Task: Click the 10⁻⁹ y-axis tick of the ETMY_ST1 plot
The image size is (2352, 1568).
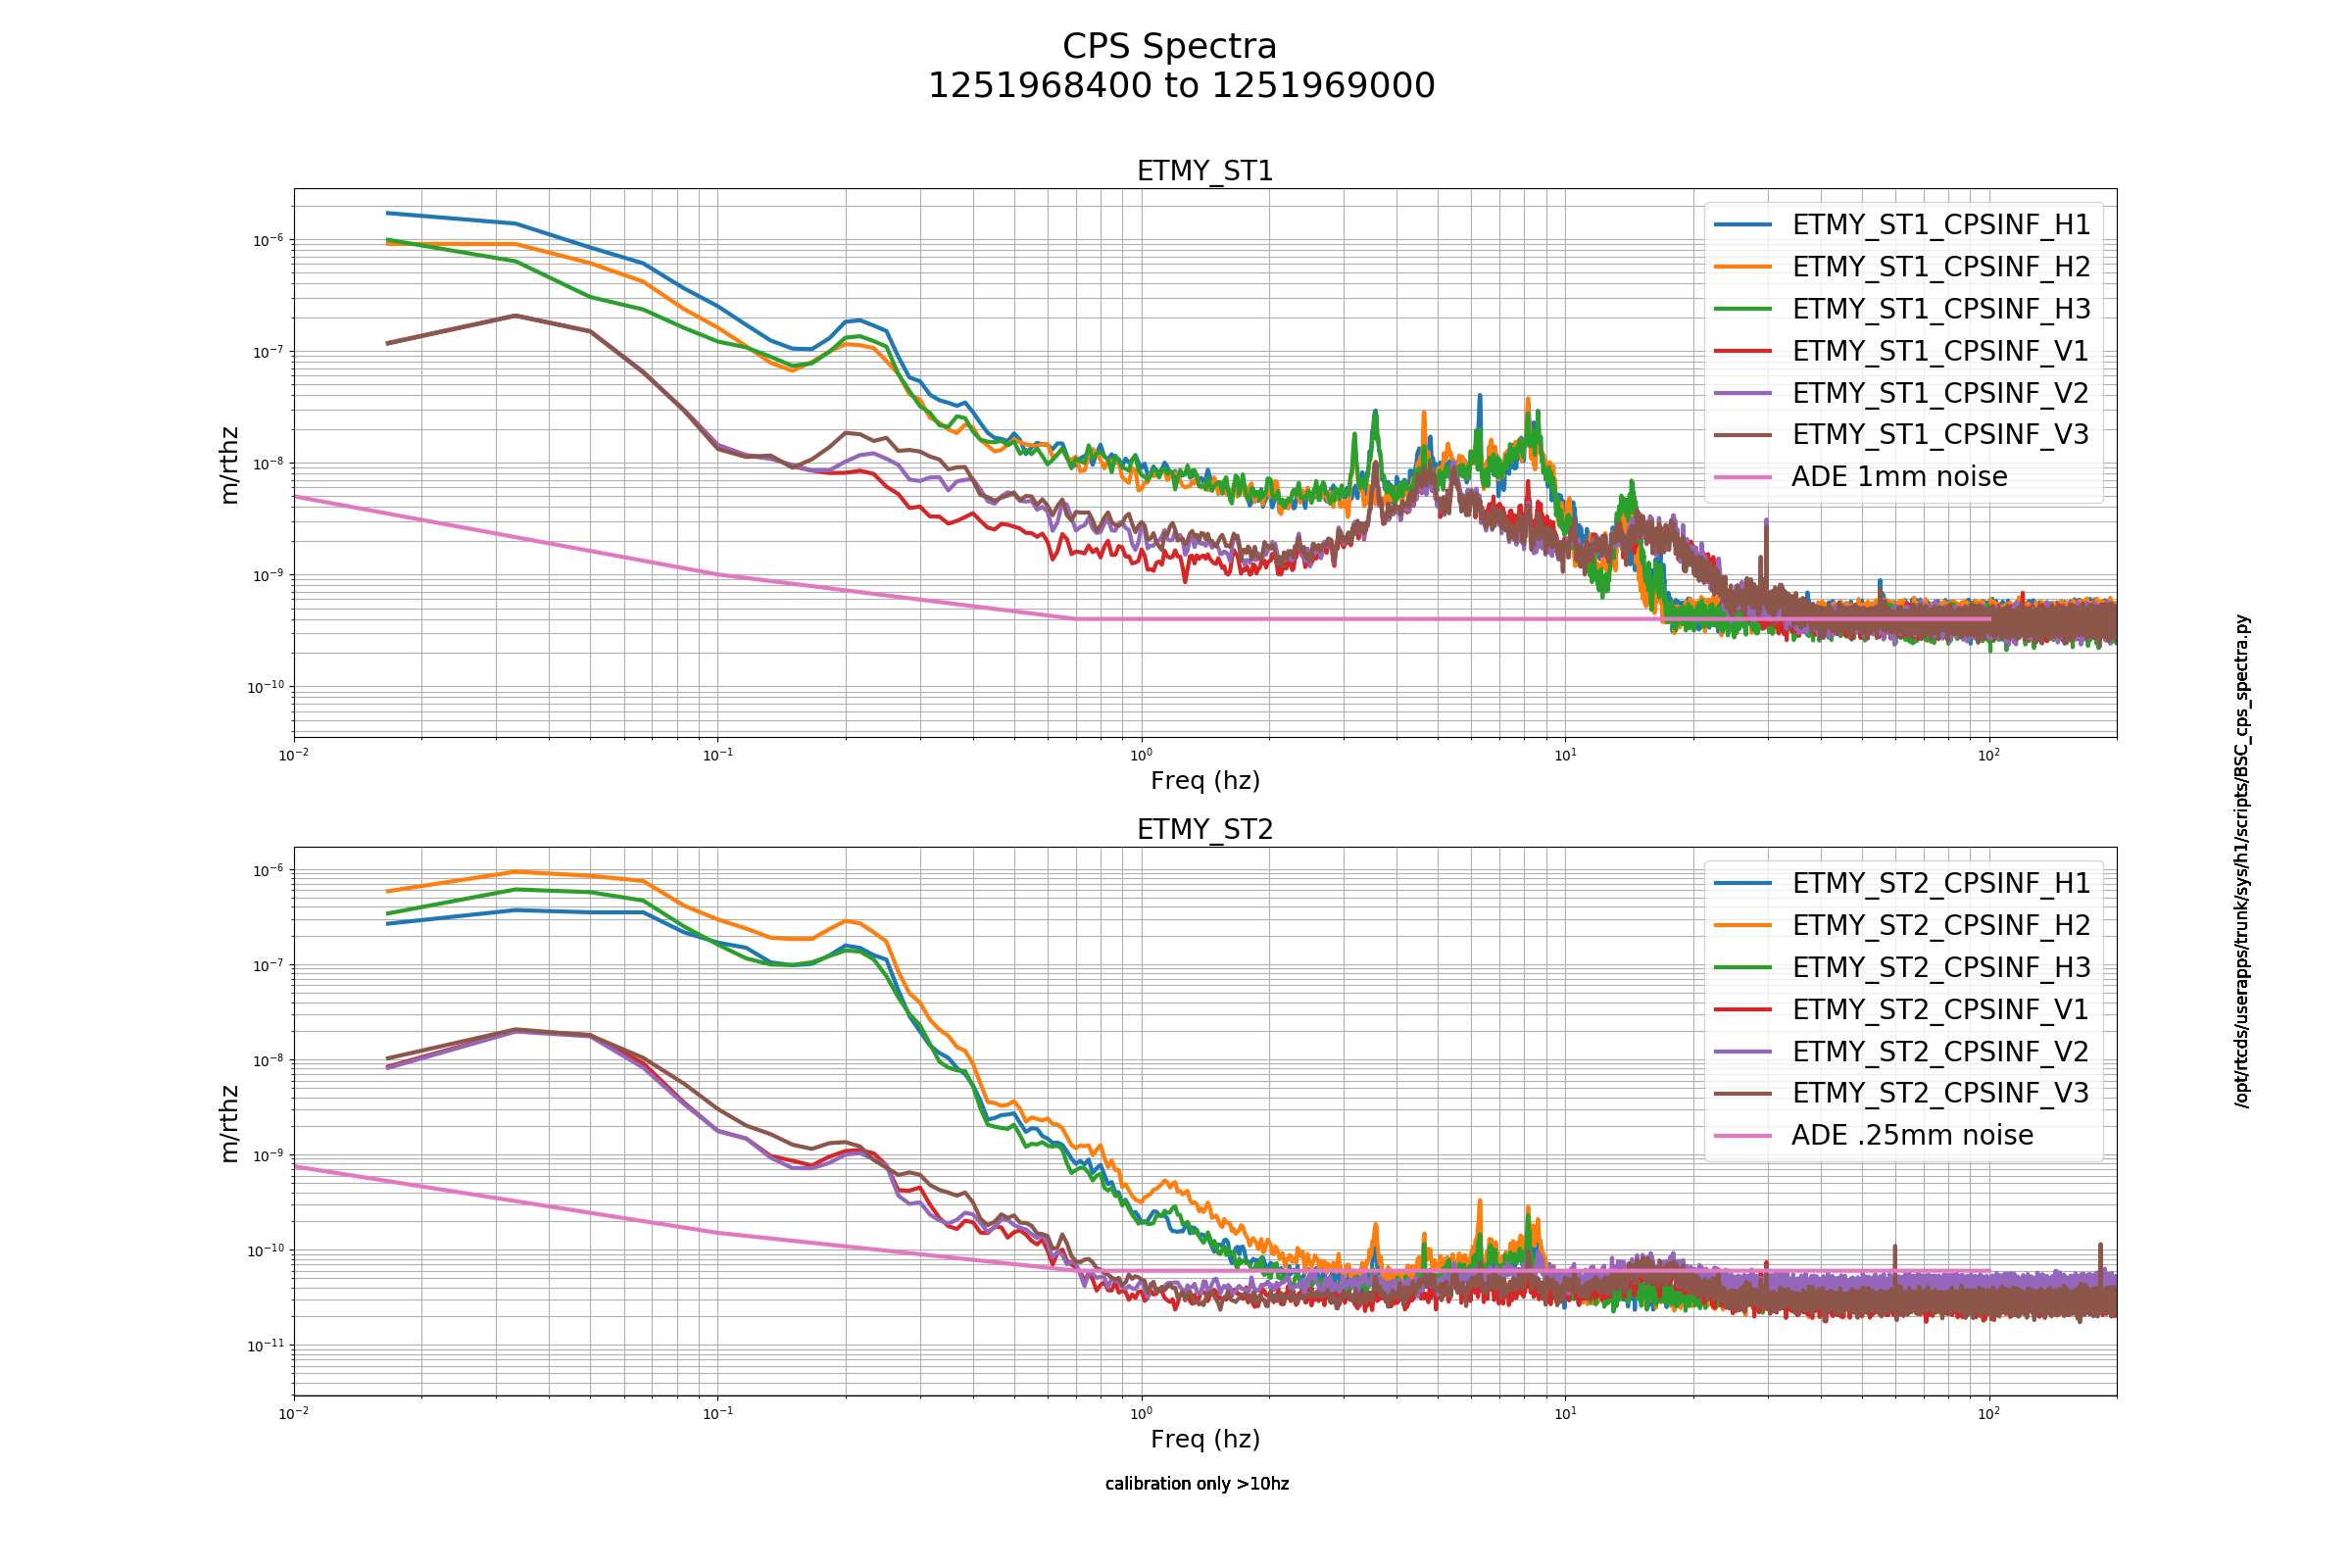Action: (x=266, y=575)
